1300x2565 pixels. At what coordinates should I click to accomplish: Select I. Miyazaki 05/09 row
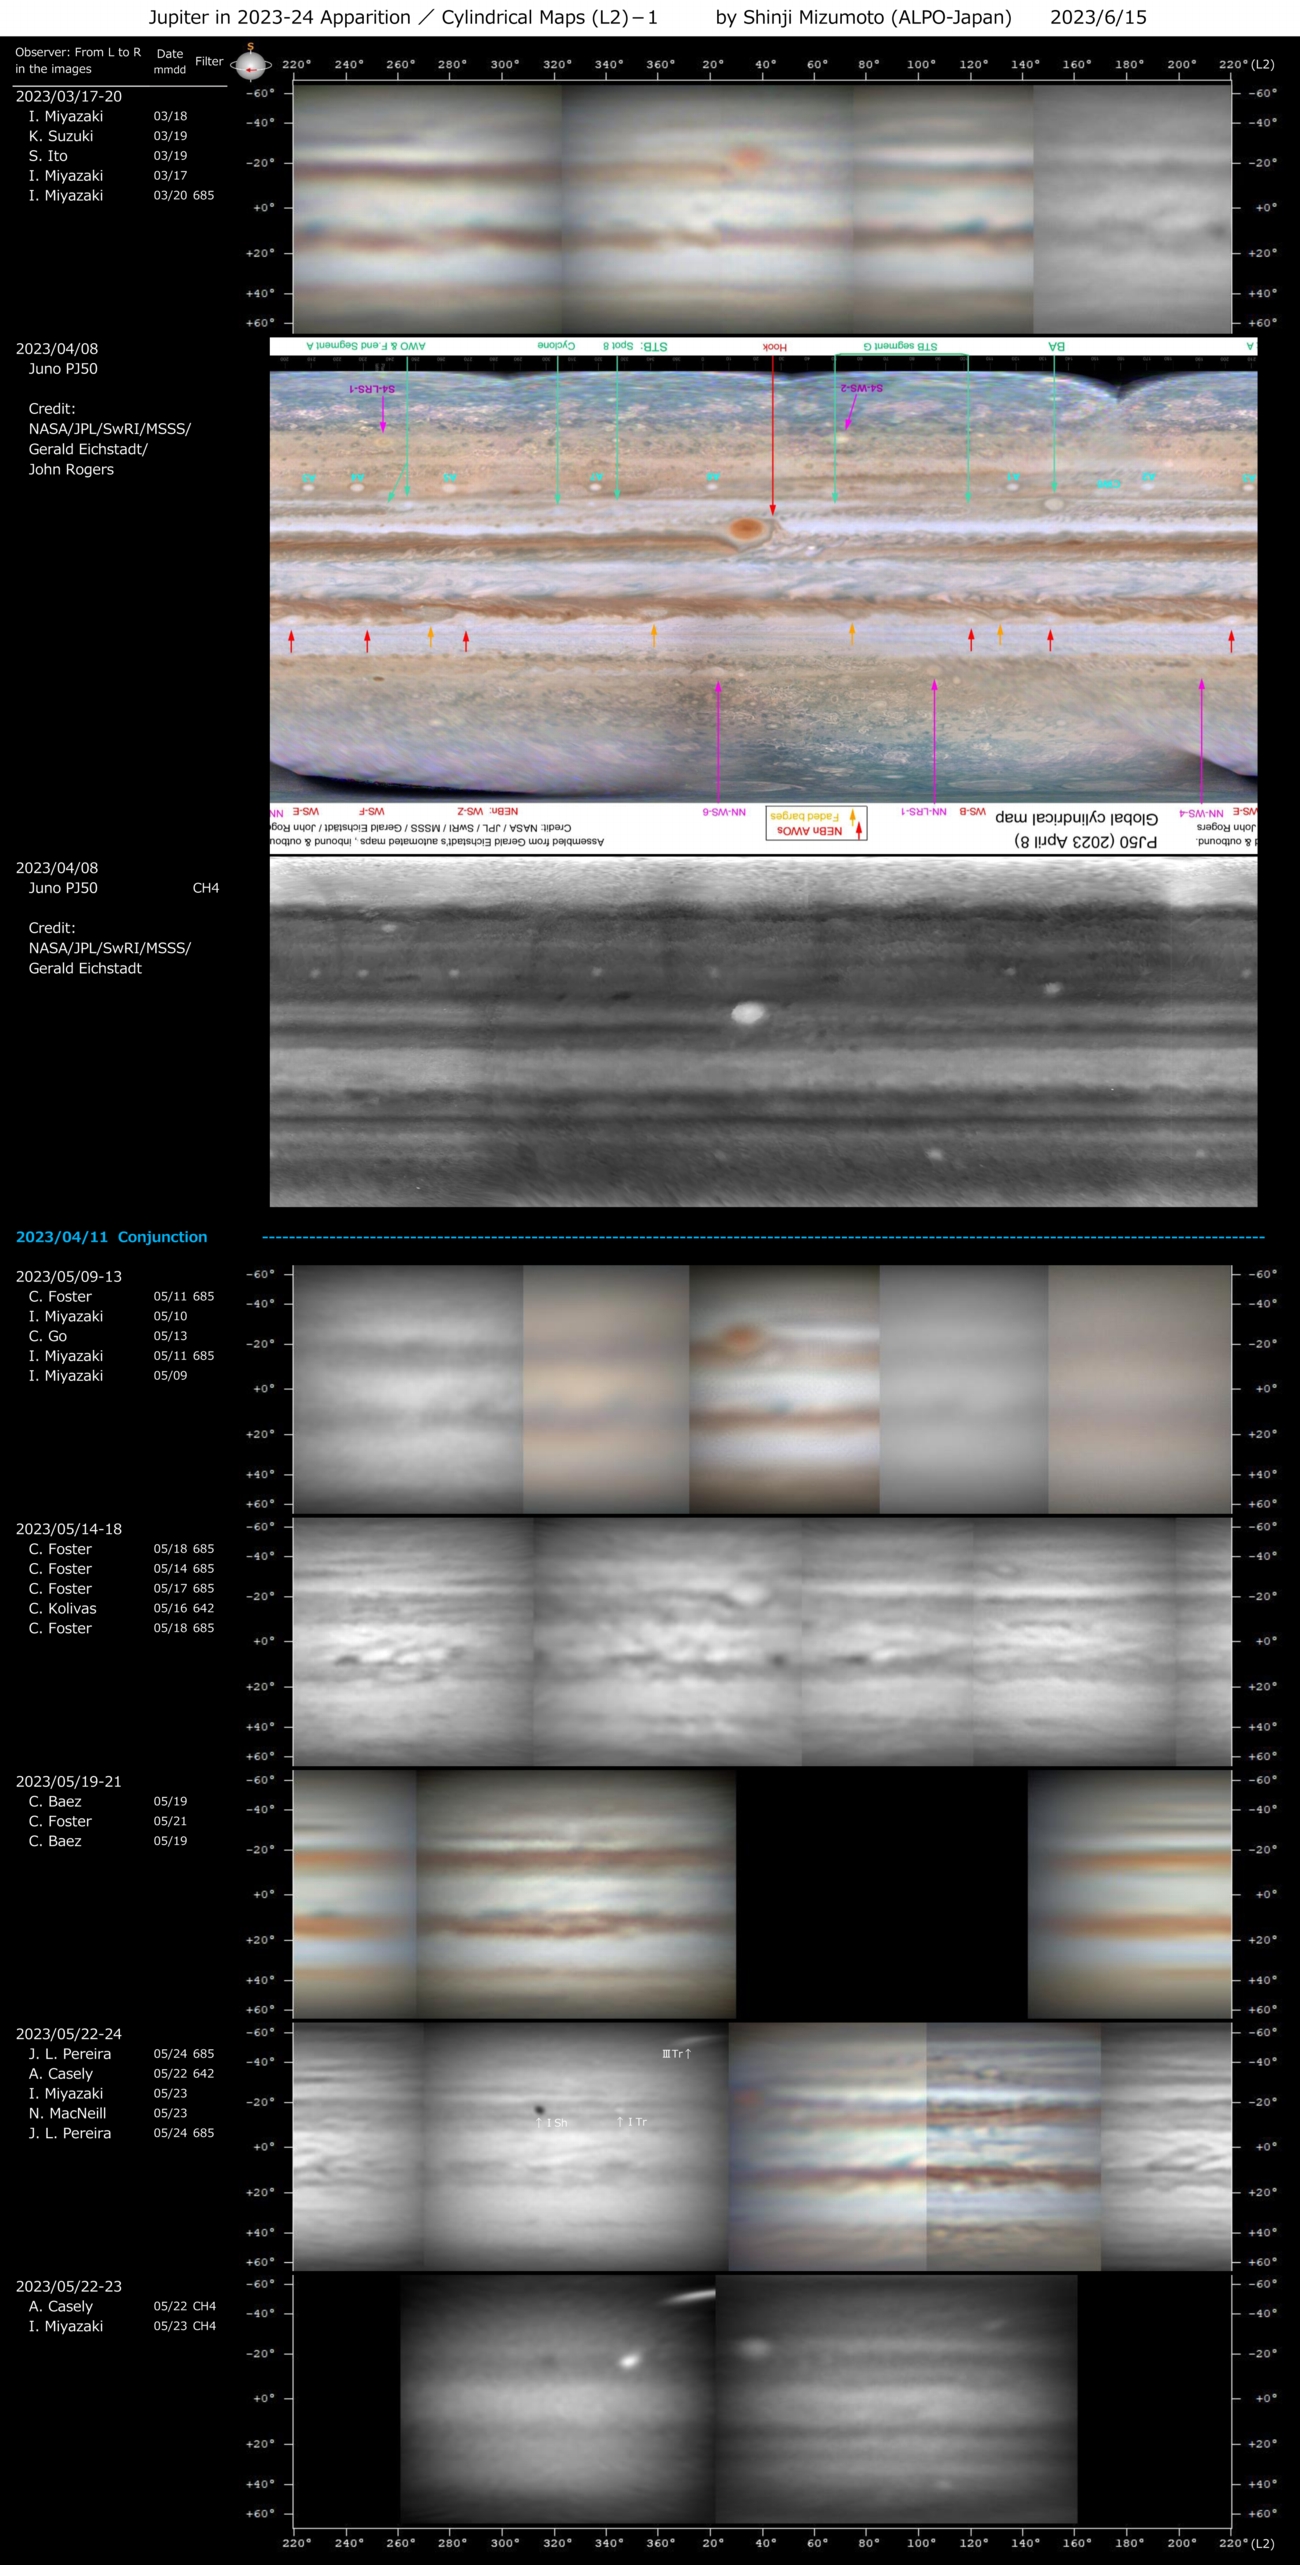click(x=107, y=1376)
